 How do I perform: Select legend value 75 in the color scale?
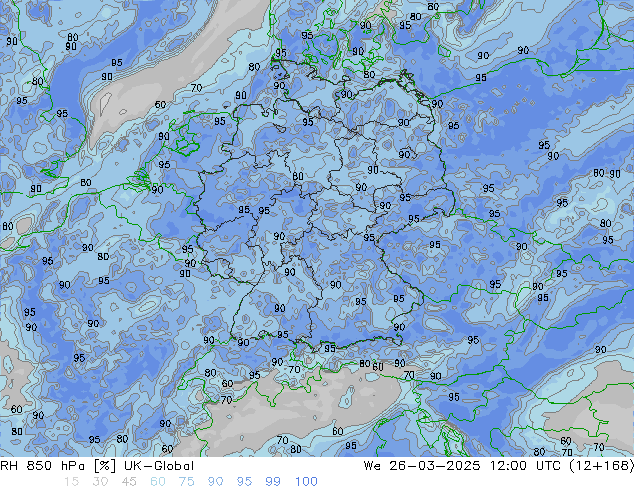[x=186, y=482]
